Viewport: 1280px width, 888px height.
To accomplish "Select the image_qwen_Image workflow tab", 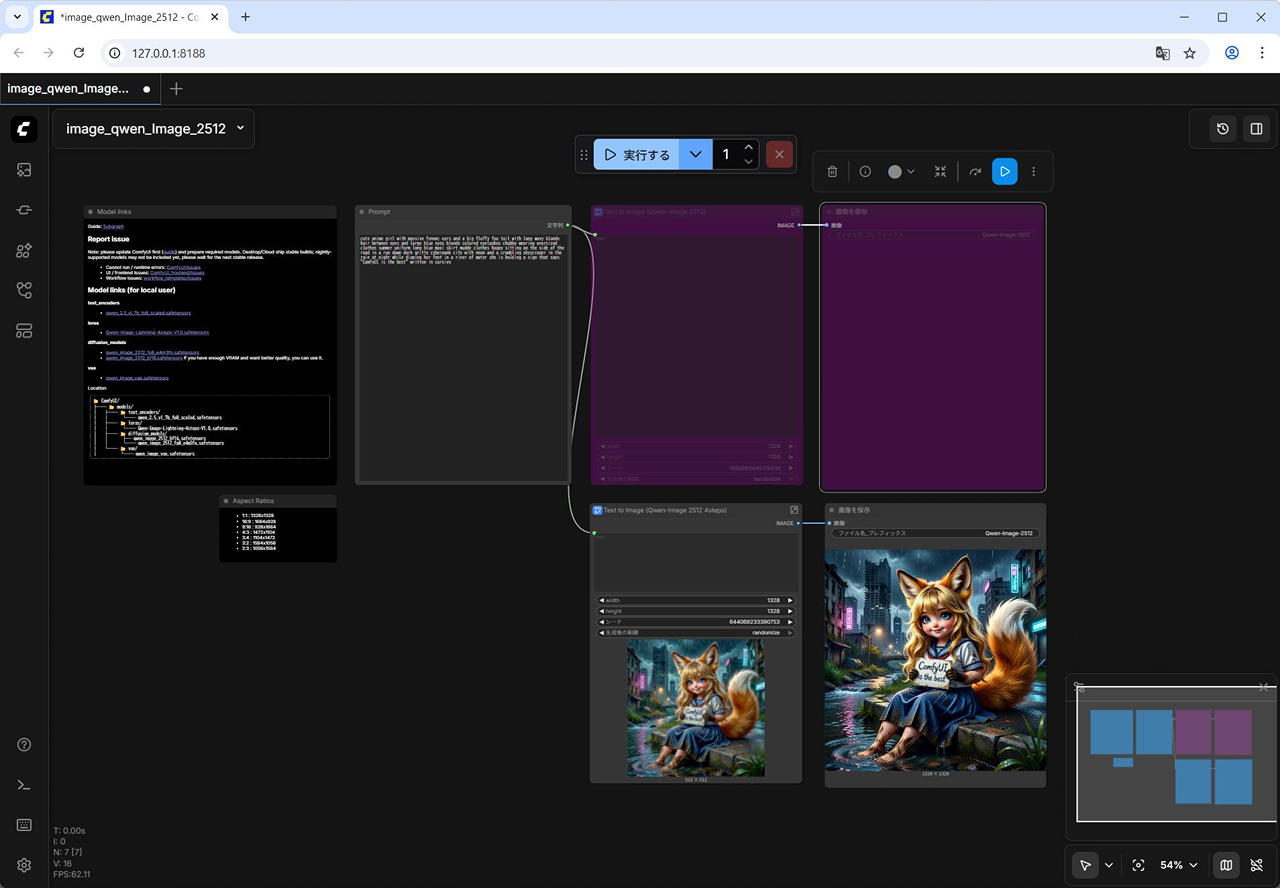I will coord(68,89).
